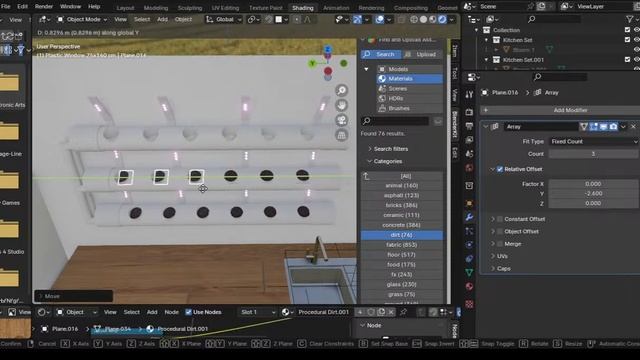Enable the Object Offset checkbox
Image resolution: width=640 pixels, height=360 pixels.
pos(500,231)
